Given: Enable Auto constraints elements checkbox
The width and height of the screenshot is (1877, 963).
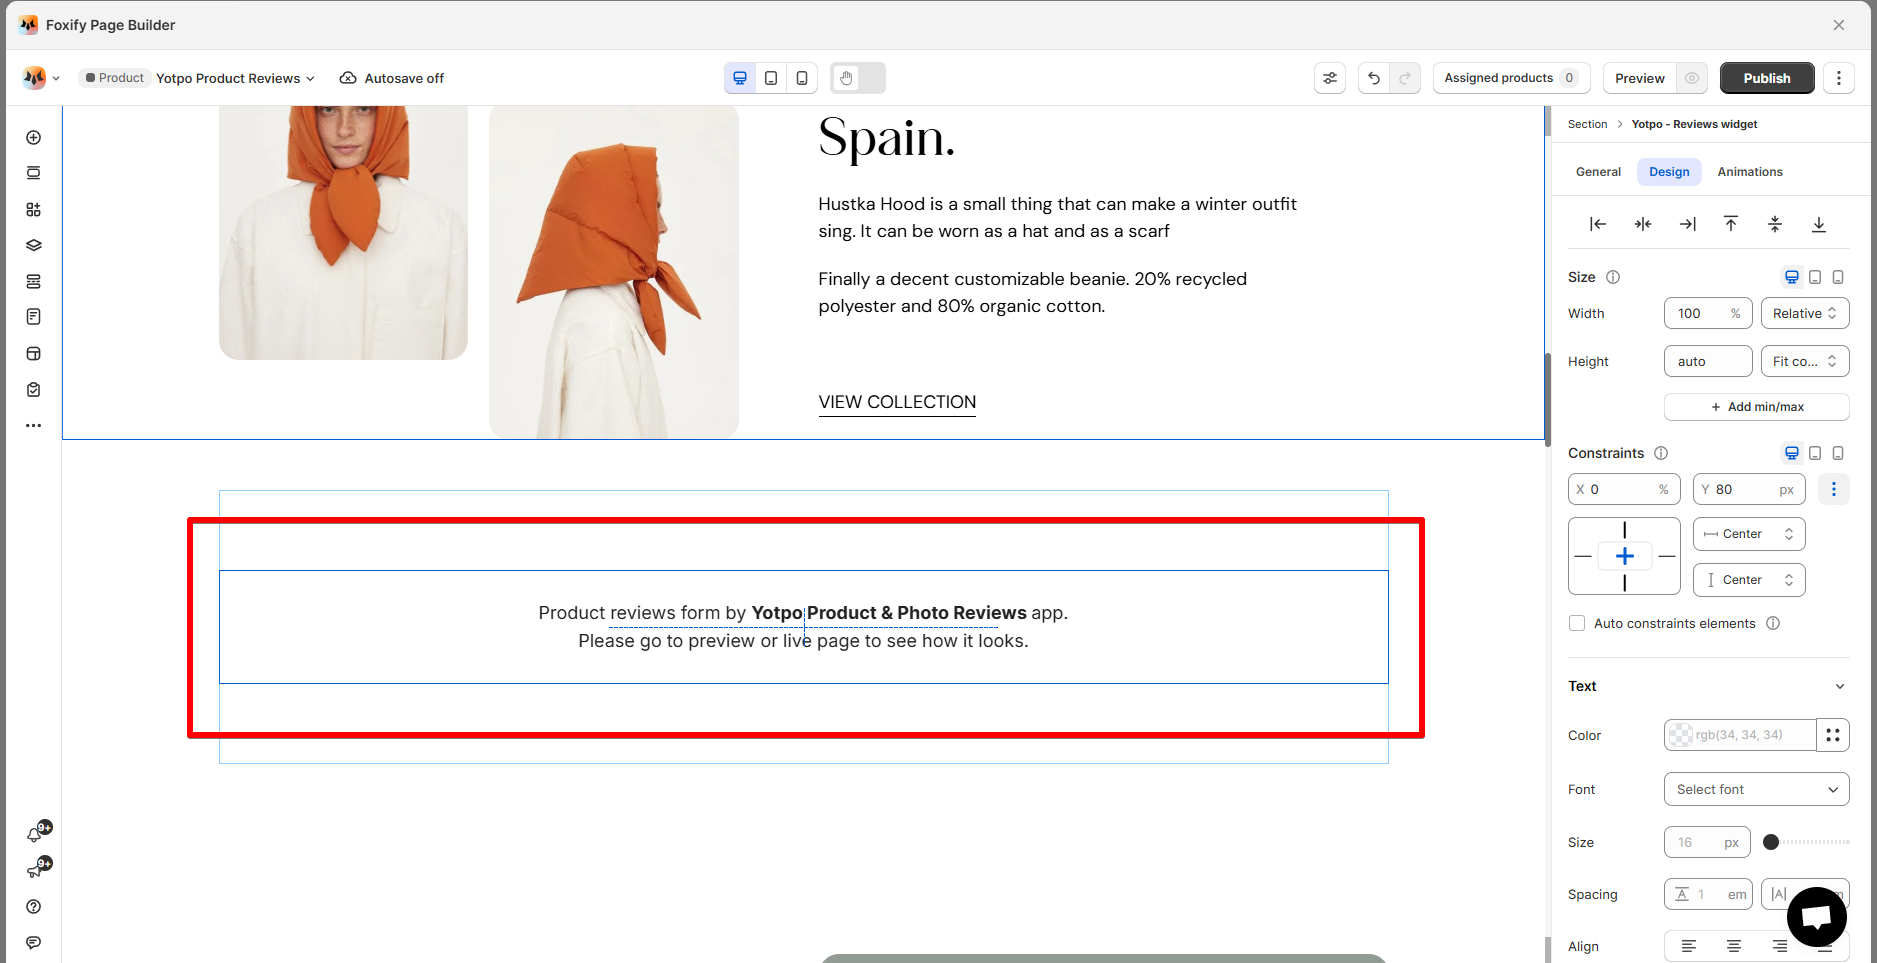Looking at the screenshot, I should point(1577,623).
